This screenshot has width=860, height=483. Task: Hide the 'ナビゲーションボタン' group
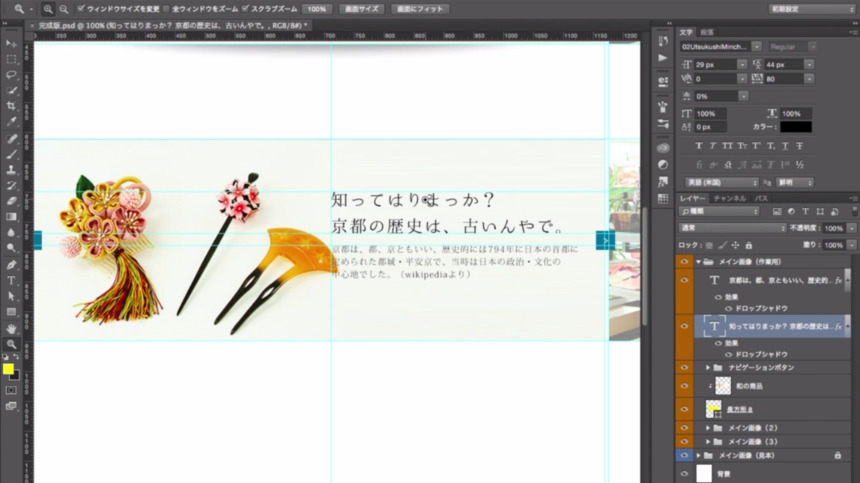click(x=684, y=368)
